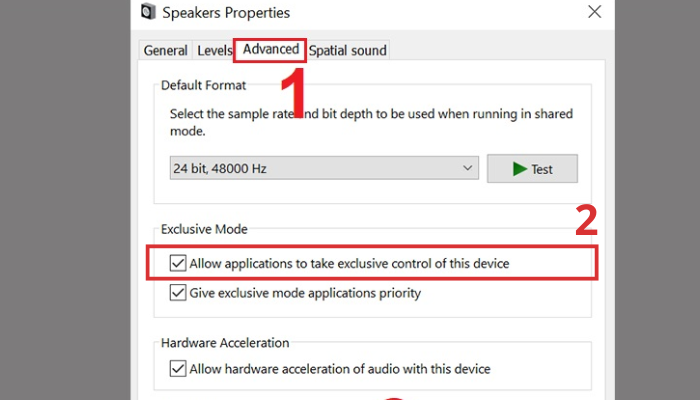Go to the Spatial sound tab
Screen dimensions: 700x400
point(347,50)
